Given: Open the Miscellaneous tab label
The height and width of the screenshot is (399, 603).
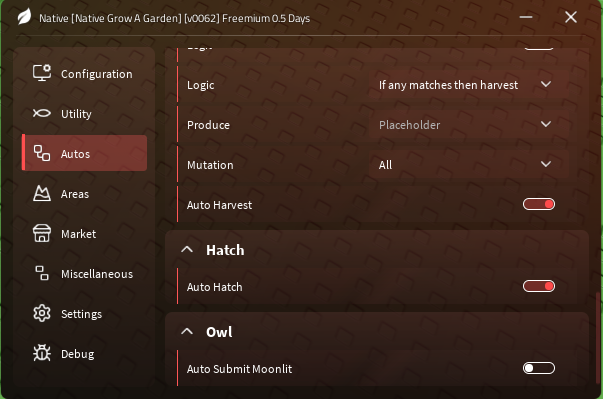Looking at the screenshot, I should 97,274.
